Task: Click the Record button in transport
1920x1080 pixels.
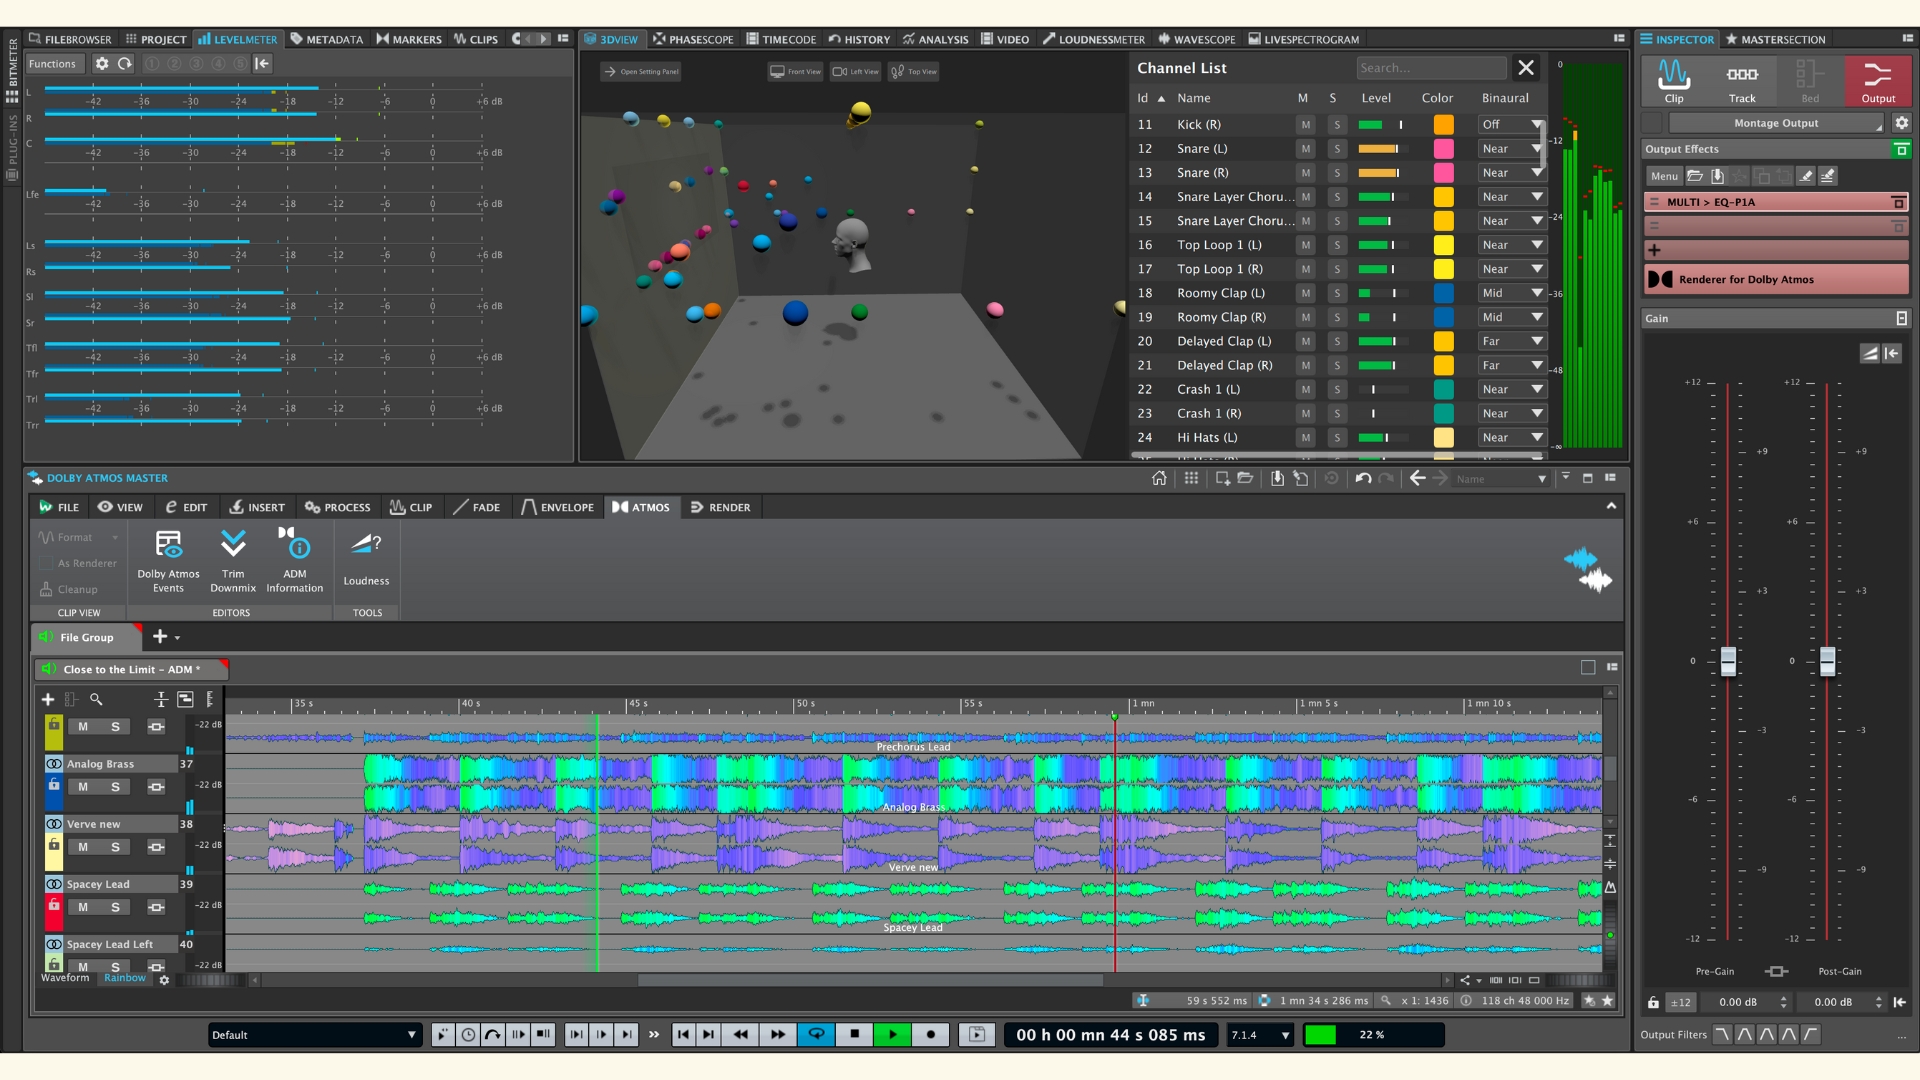Action: [931, 1035]
